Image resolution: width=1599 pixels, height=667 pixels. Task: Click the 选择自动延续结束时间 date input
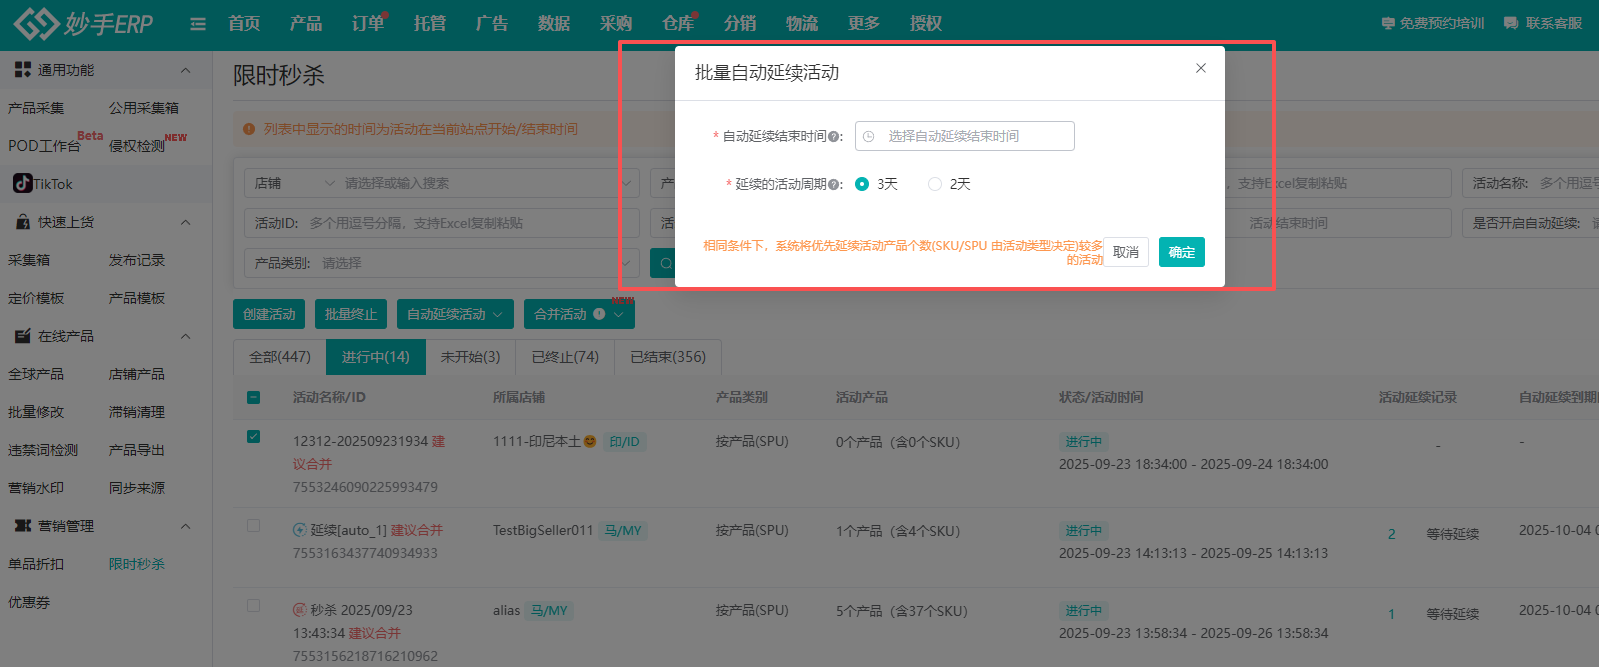pyautogui.click(x=965, y=136)
